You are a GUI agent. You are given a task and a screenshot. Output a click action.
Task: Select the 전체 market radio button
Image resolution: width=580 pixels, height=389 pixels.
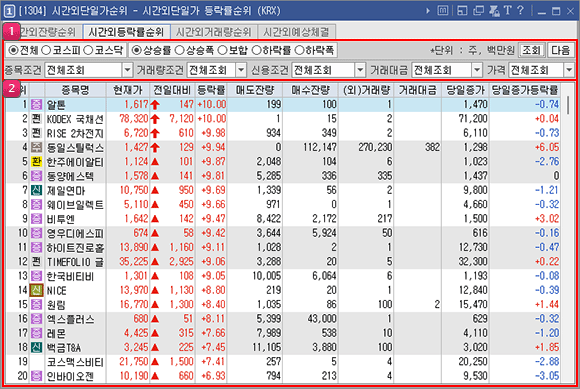13,50
